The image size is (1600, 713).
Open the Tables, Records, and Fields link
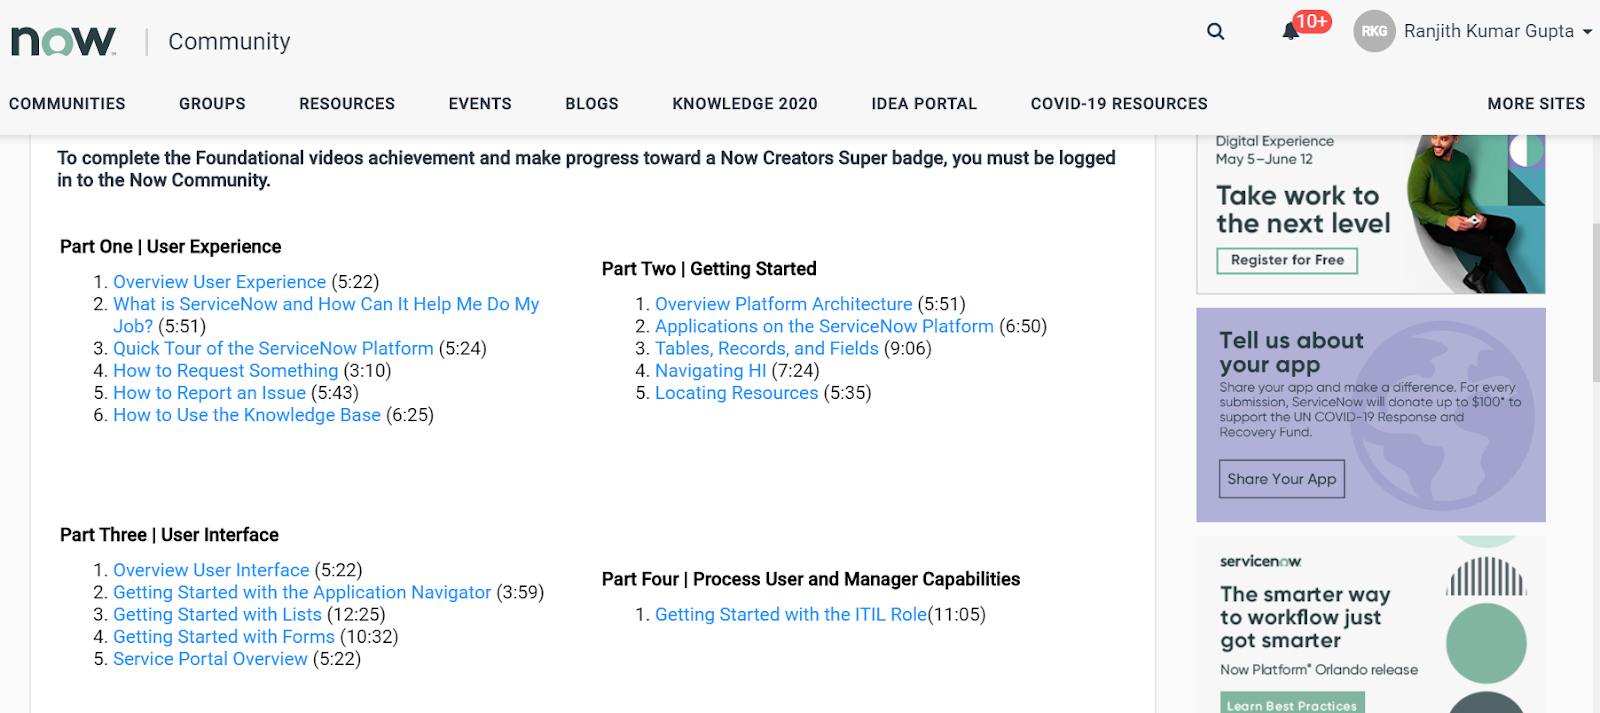coord(766,348)
